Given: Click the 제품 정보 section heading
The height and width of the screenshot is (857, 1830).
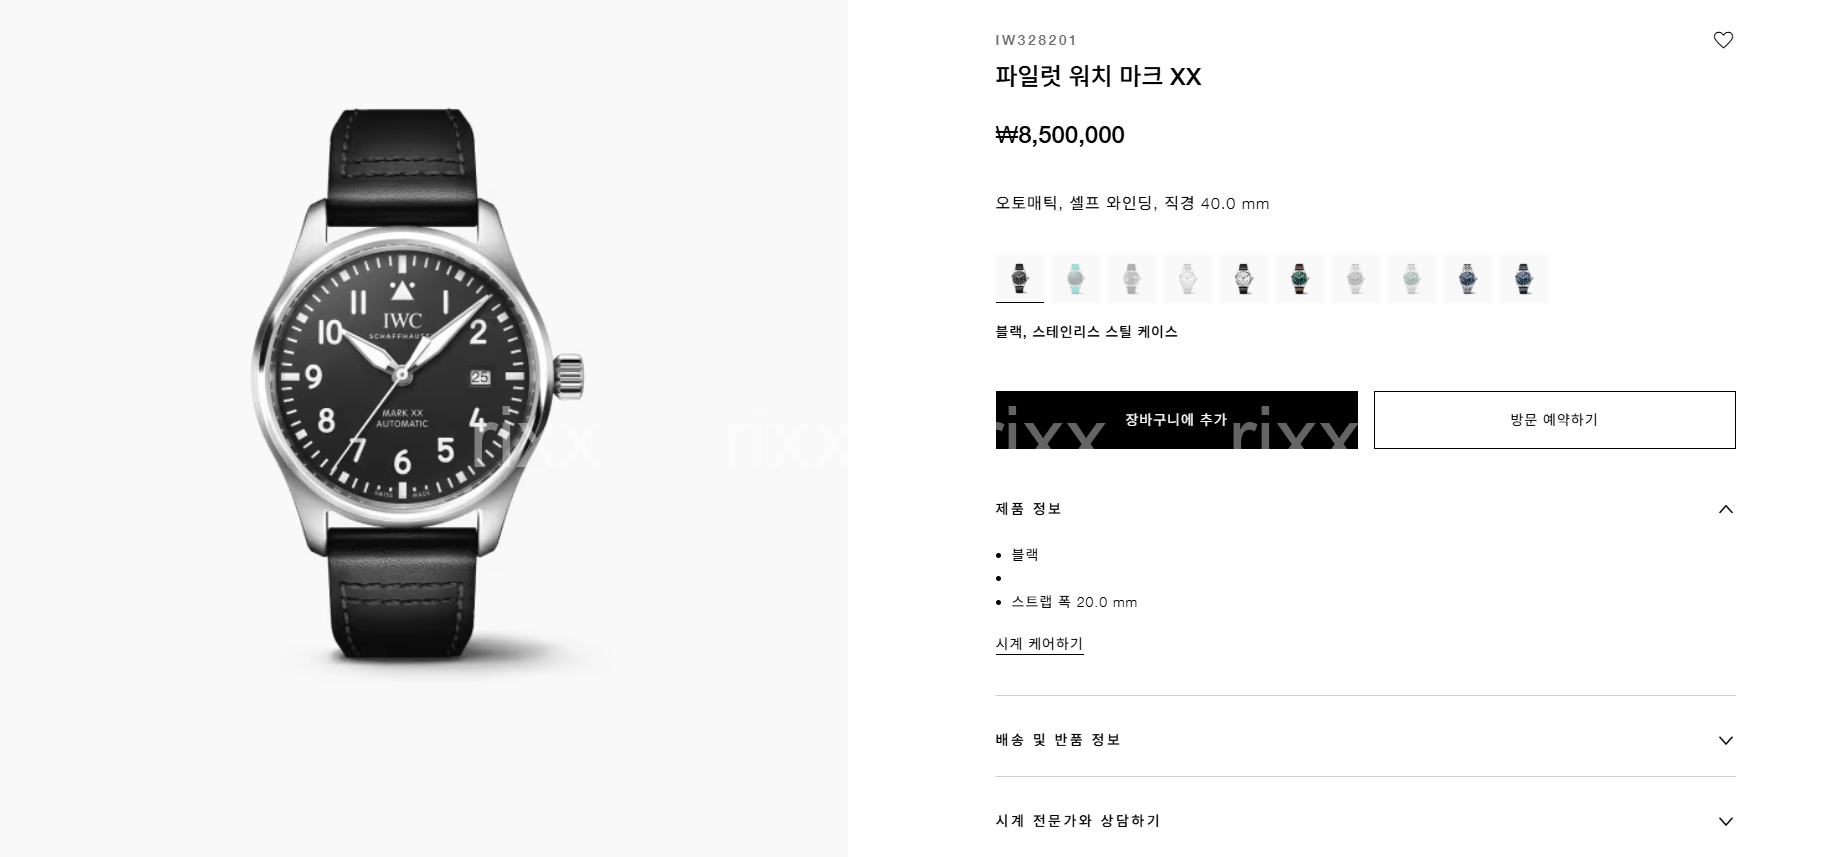Looking at the screenshot, I should 1029,509.
